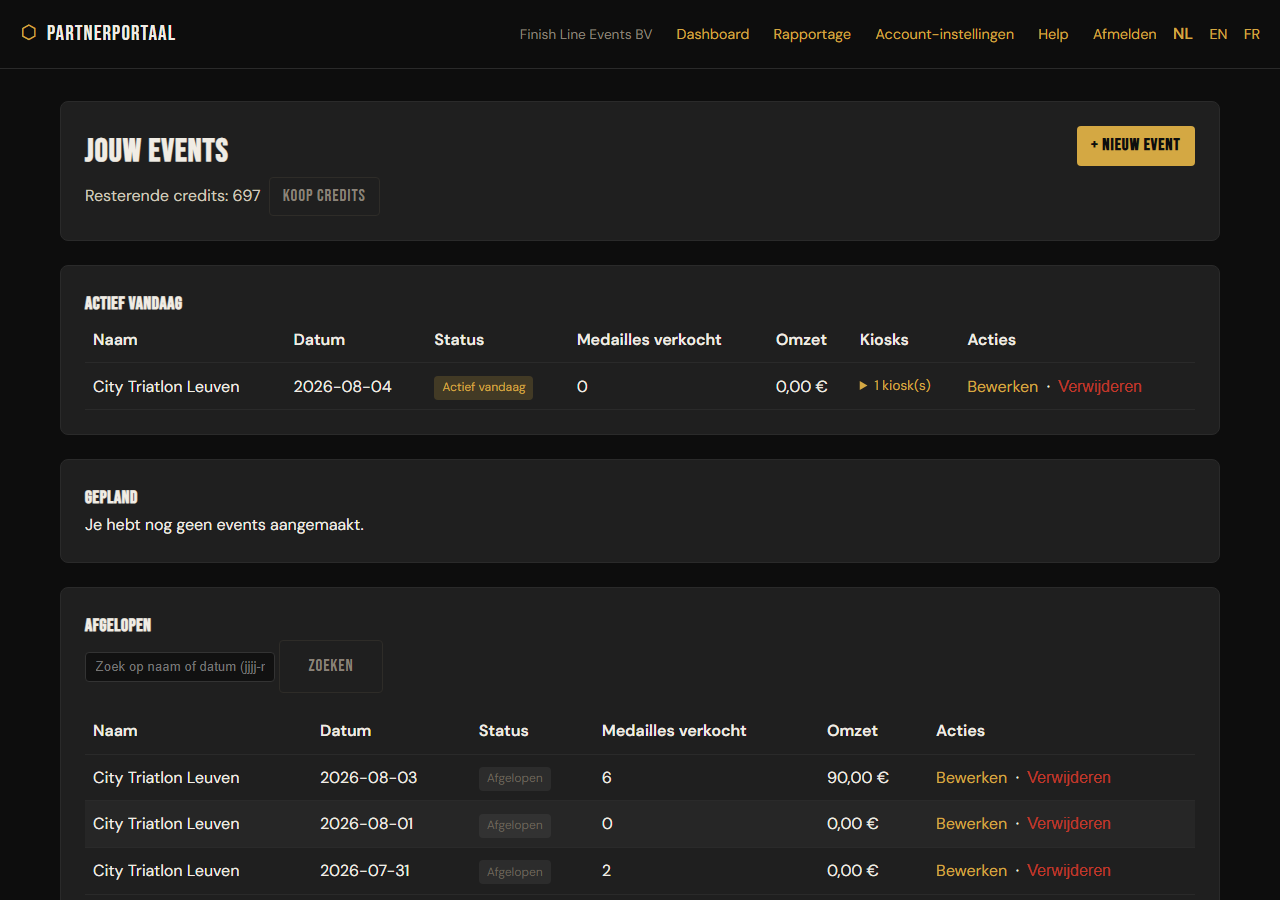
Task: Switch the language to EN
Action: 1218,34
